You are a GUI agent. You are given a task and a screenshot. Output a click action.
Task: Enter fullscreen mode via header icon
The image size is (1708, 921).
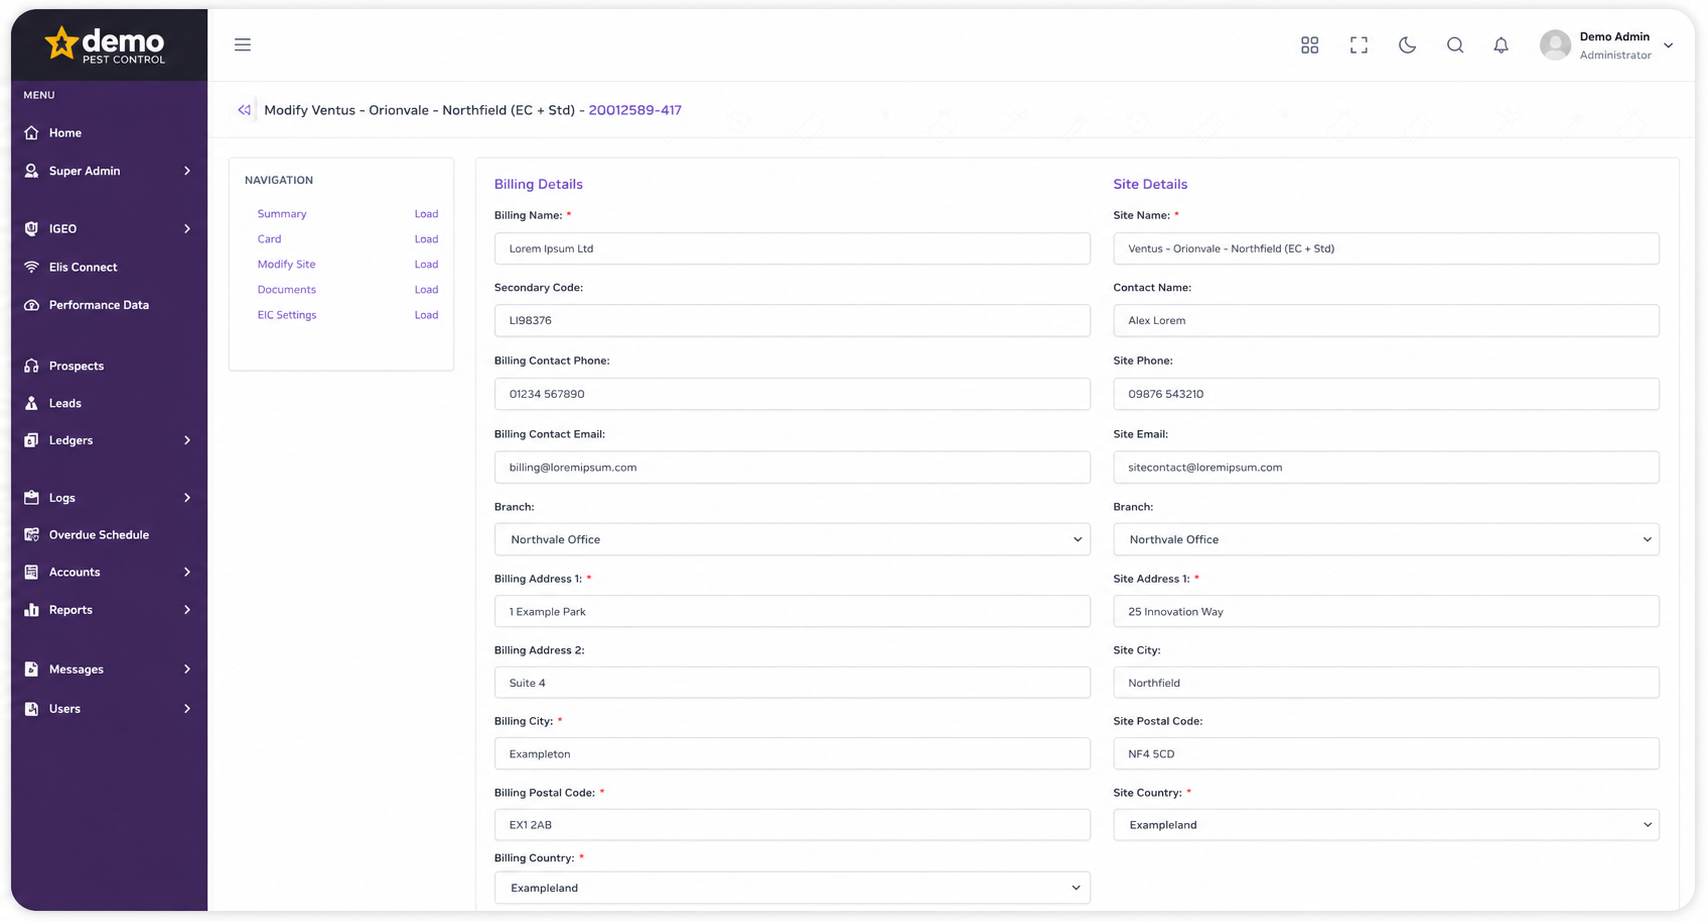pos(1358,45)
